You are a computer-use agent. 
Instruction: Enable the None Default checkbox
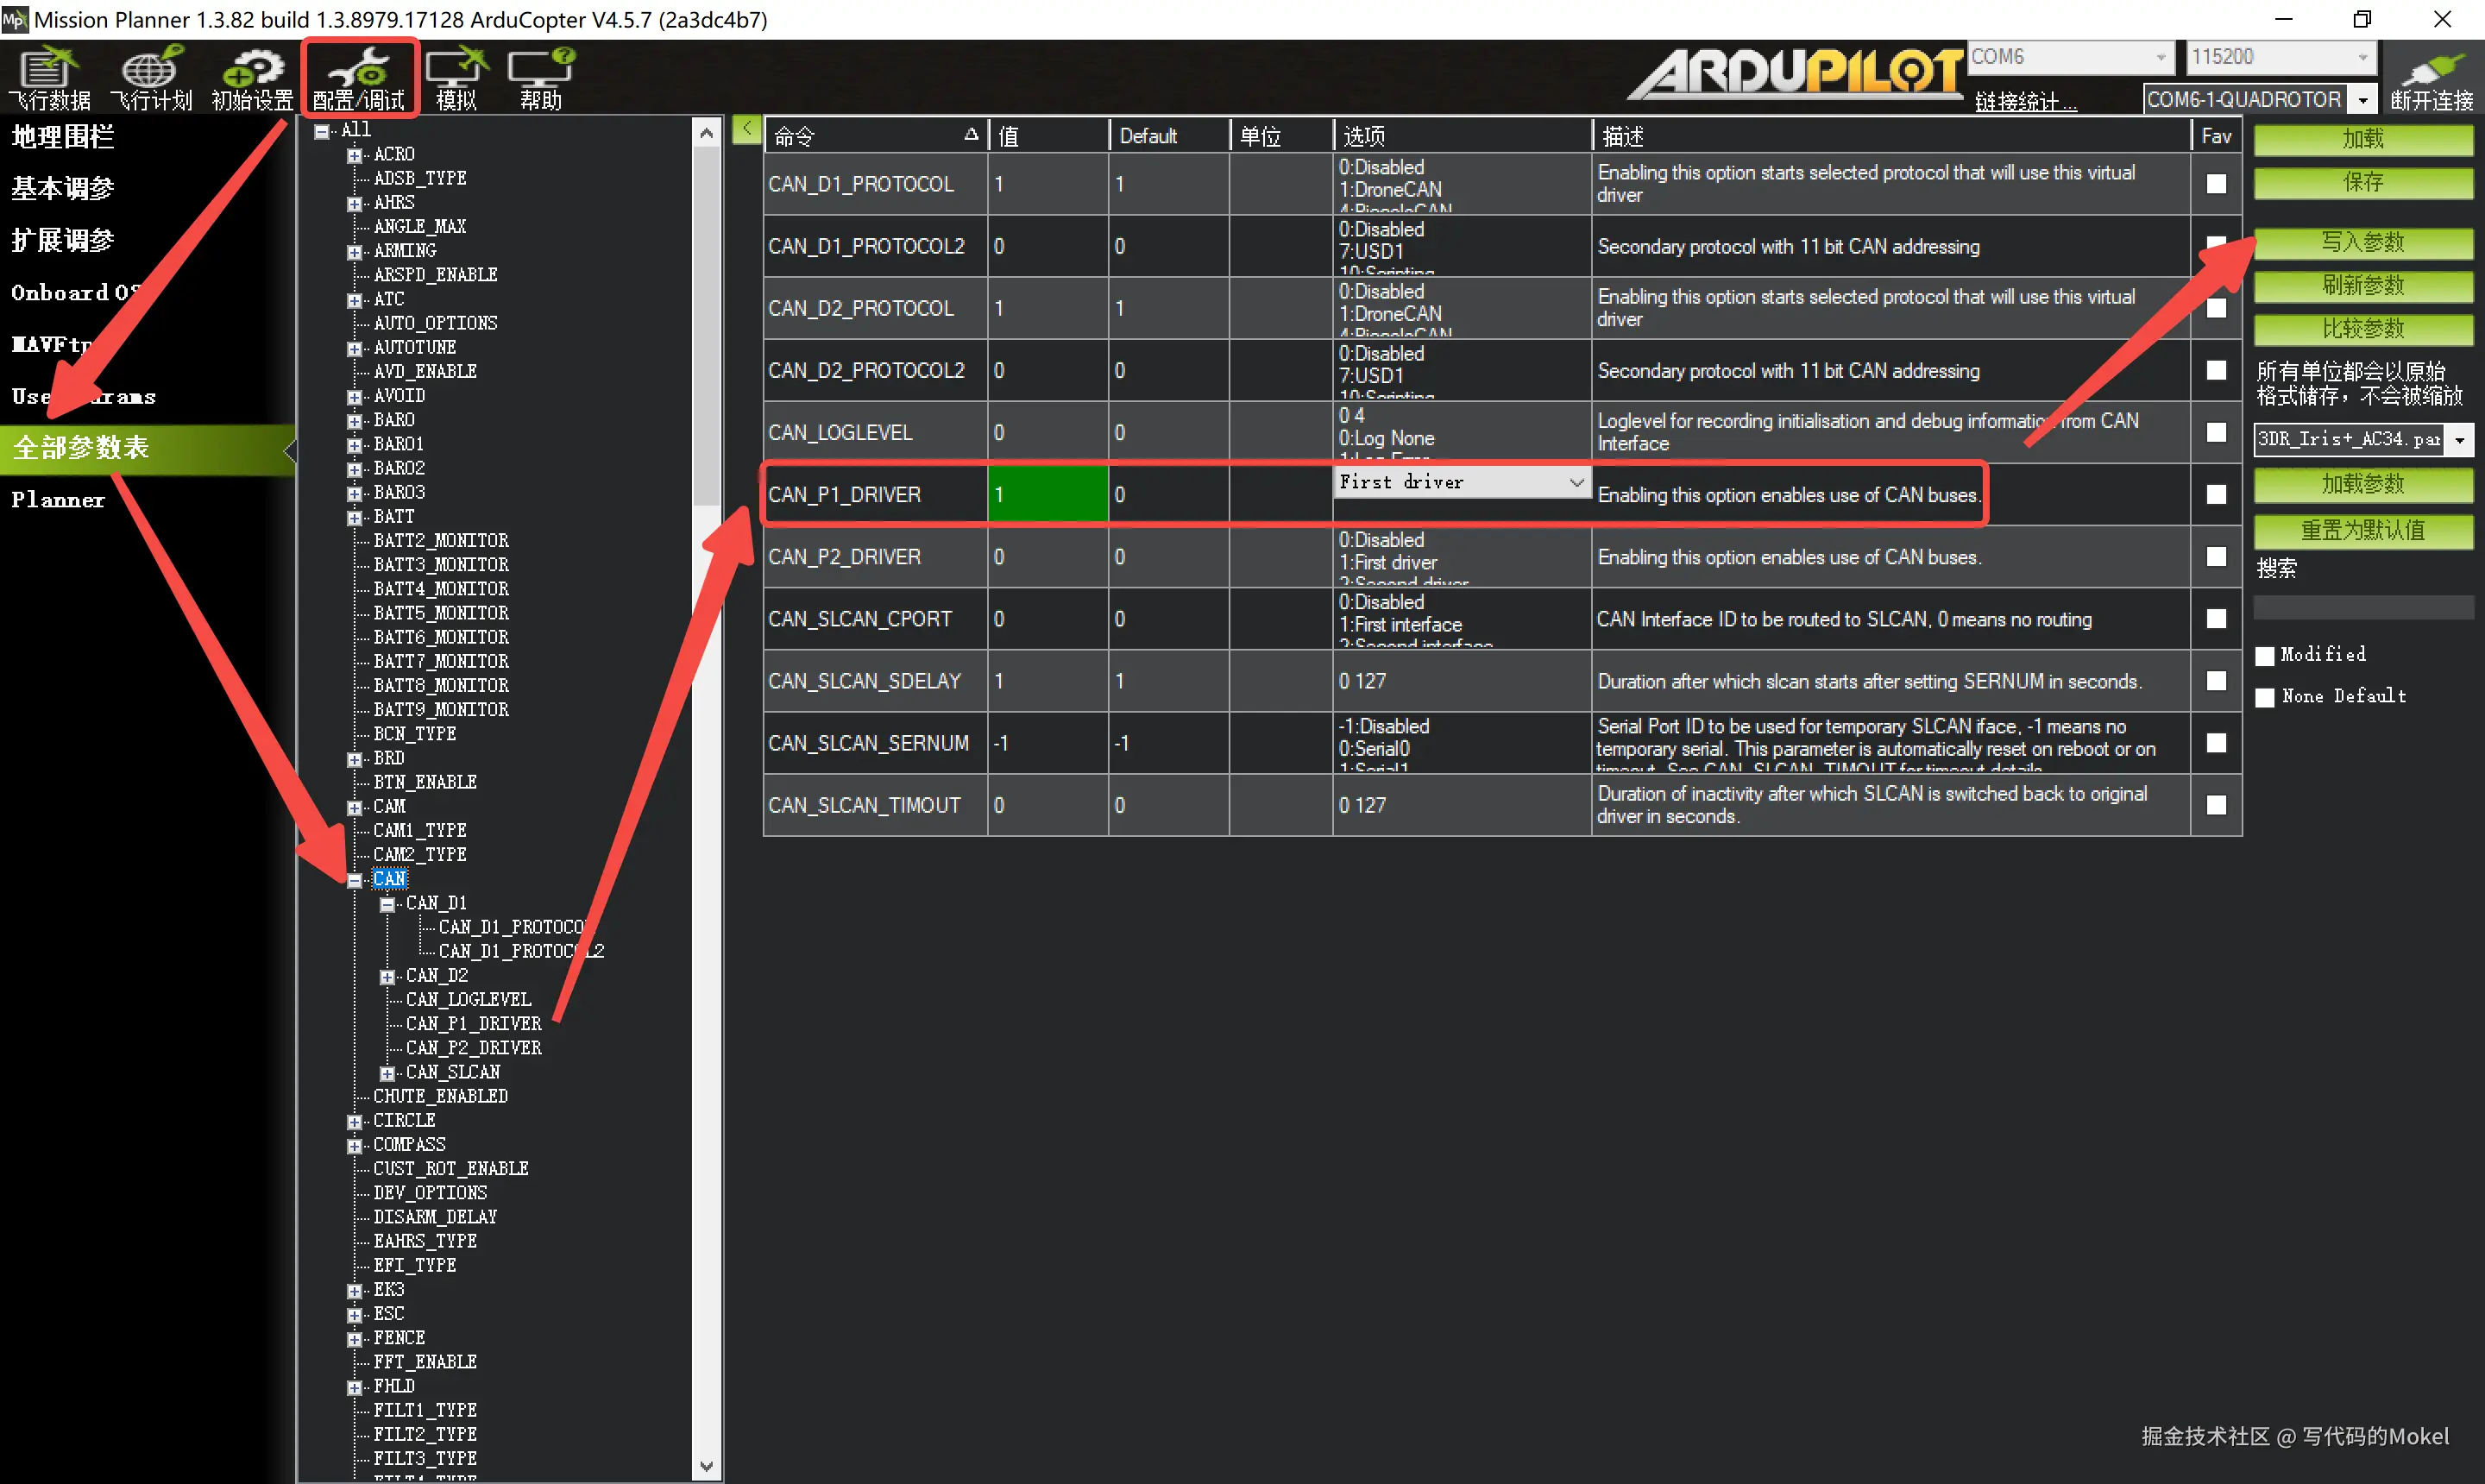tap(2265, 697)
